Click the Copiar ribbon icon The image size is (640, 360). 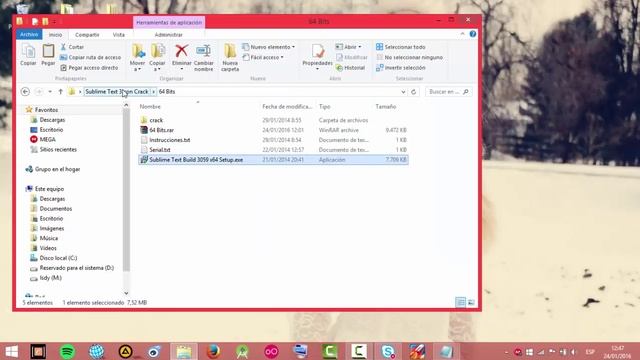(x=28, y=55)
